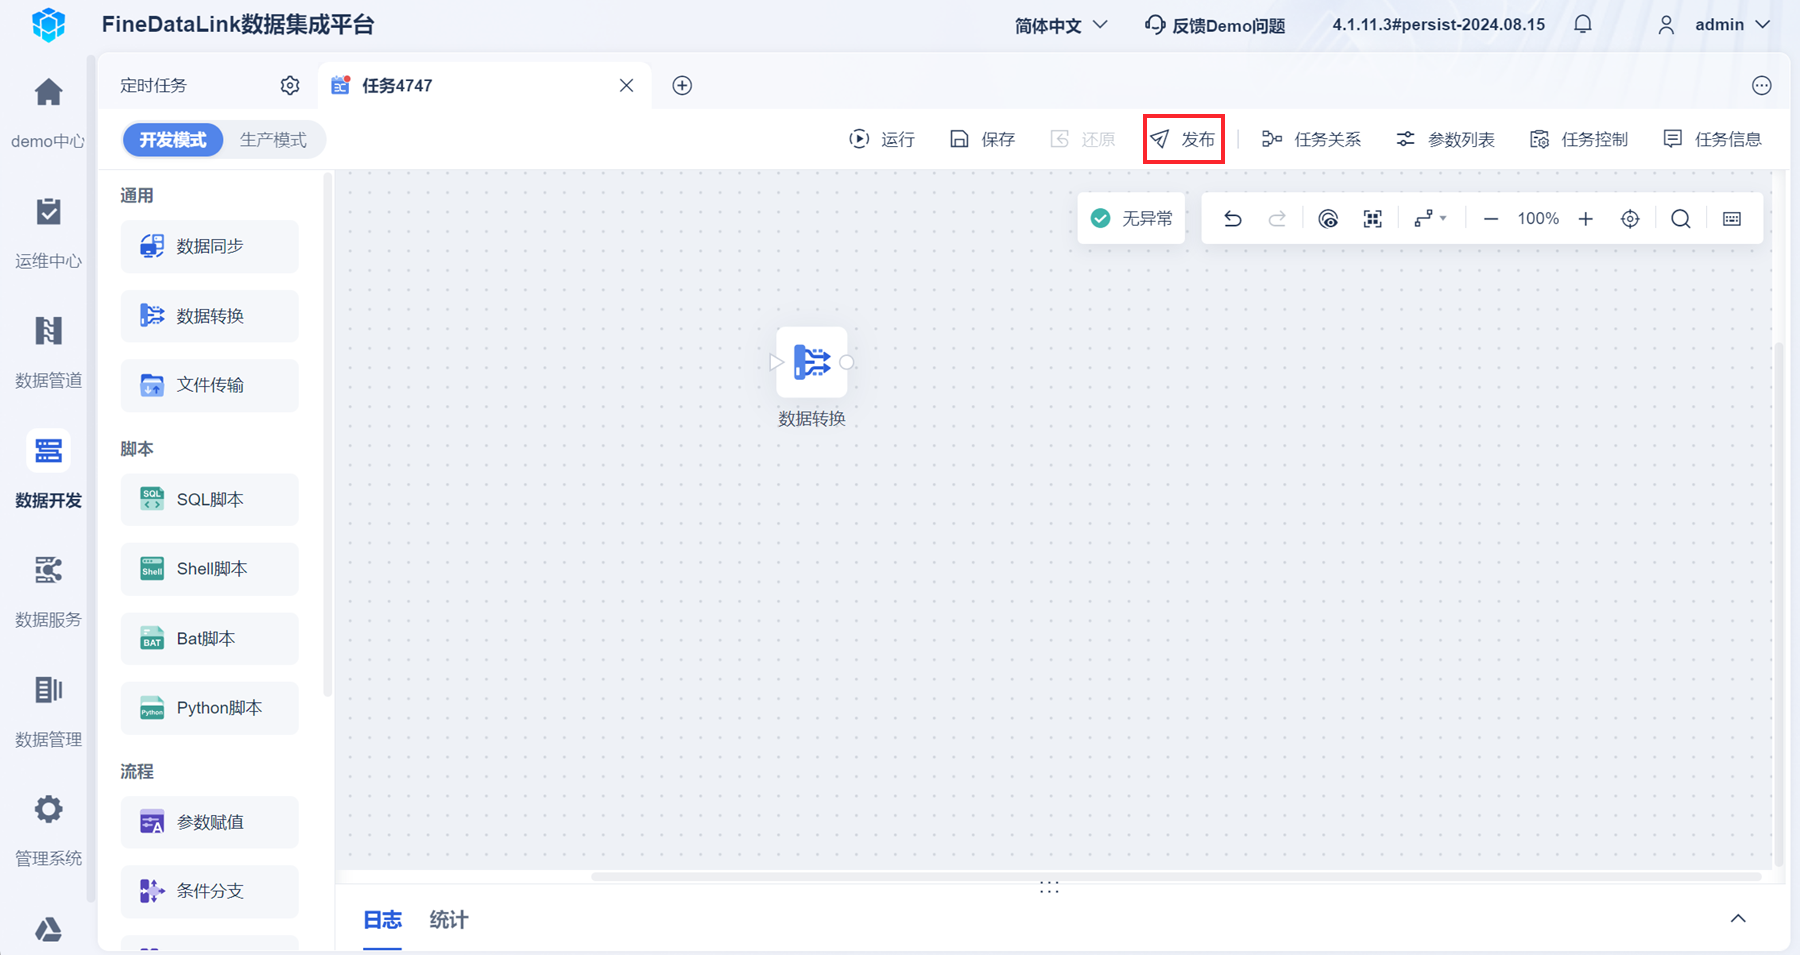Open the bottom sidebar triangle icon
The height and width of the screenshot is (955, 1800).
(48, 930)
